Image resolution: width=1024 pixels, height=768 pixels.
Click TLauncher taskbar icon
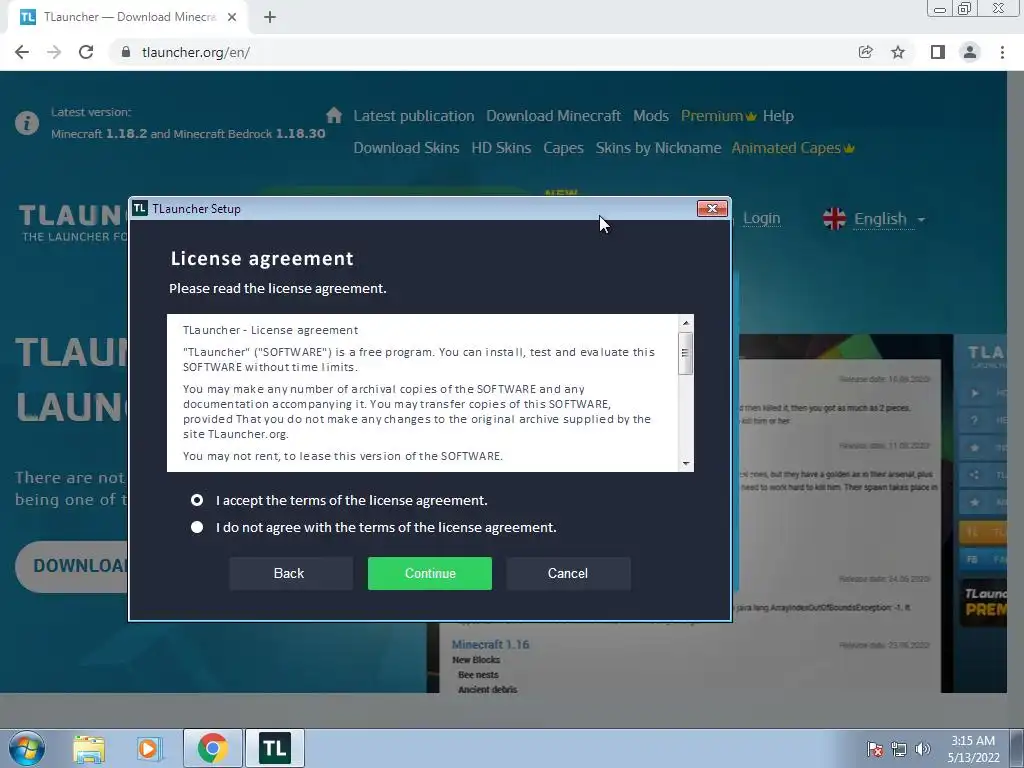pyautogui.click(x=274, y=748)
